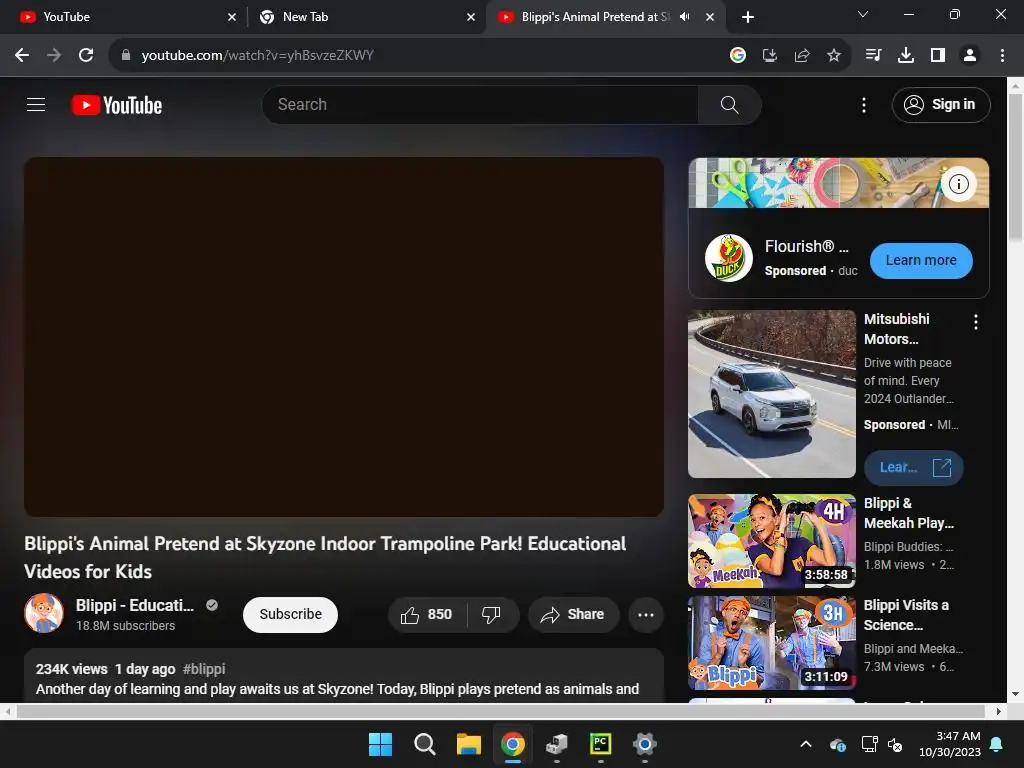The height and width of the screenshot is (768, 1024).
Task: Click the notification bell in taskbar
Action: (x=997, y=744)
